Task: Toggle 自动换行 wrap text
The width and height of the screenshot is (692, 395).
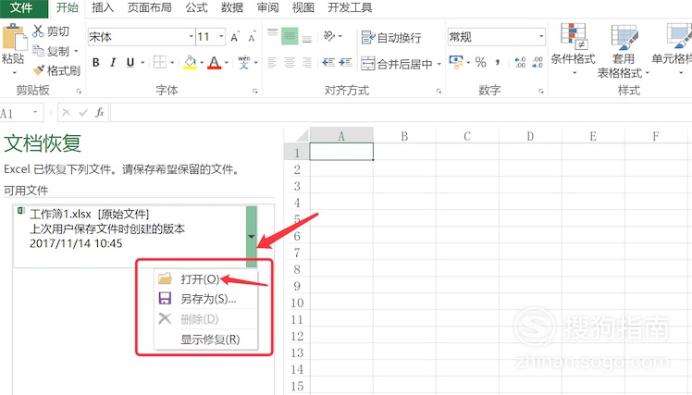Action: pyautogui.click(x=391, y=38)
